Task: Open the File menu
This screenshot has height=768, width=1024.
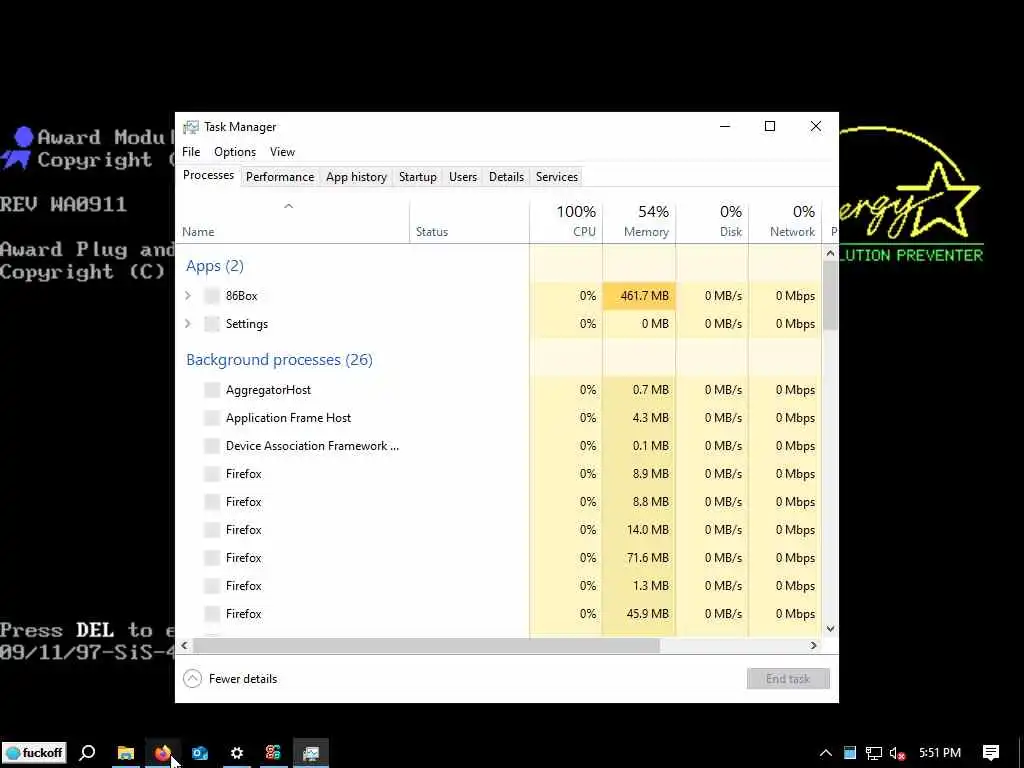Action: click(191, 152)
